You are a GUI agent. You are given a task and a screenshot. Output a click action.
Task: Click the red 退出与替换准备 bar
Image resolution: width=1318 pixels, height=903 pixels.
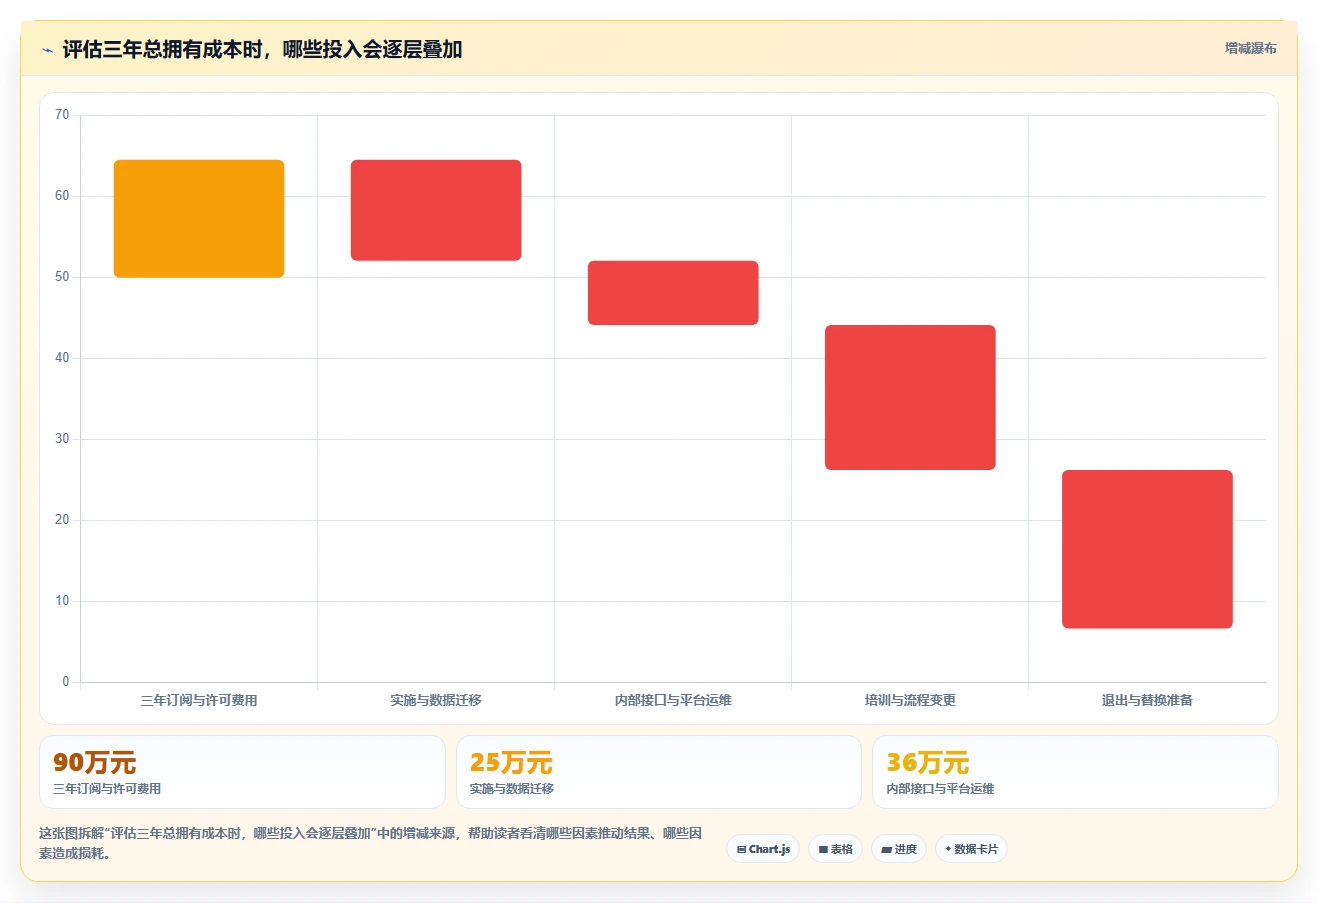tap(1147, 549)
